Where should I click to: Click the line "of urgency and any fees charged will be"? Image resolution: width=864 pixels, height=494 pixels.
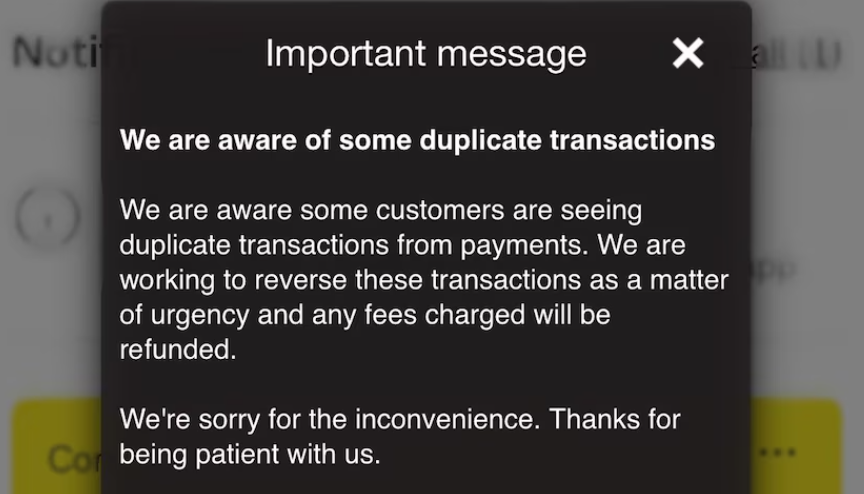[x=365, y=316]
